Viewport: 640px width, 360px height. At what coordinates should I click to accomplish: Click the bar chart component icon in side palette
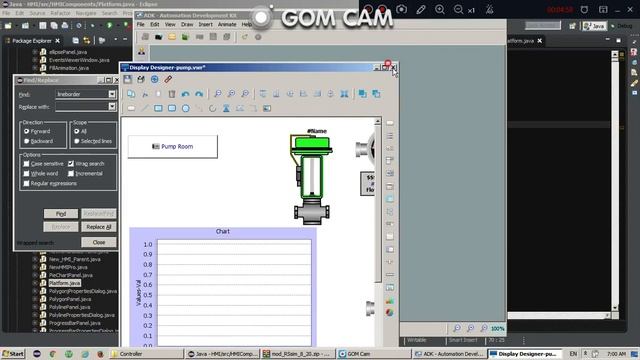(390, 300)
